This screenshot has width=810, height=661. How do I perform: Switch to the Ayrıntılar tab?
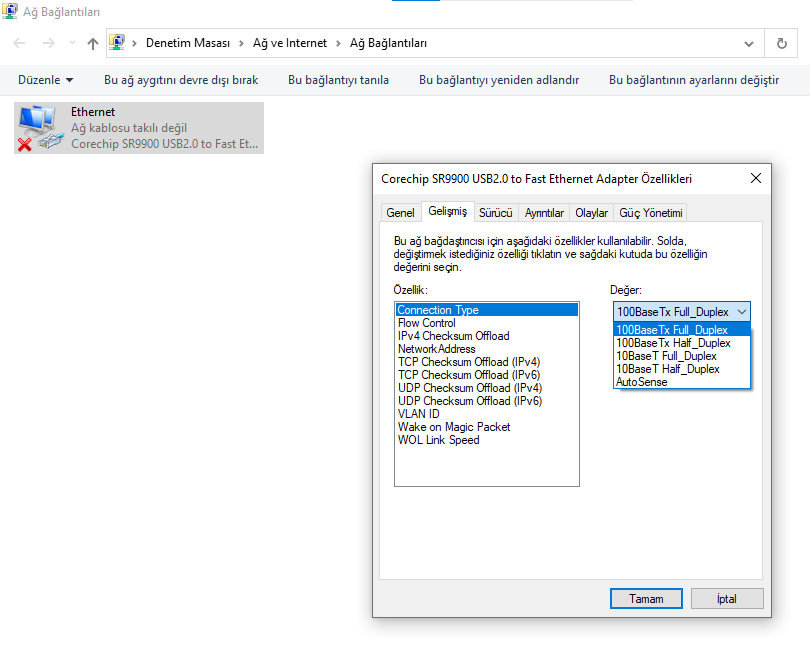point(544,213)
